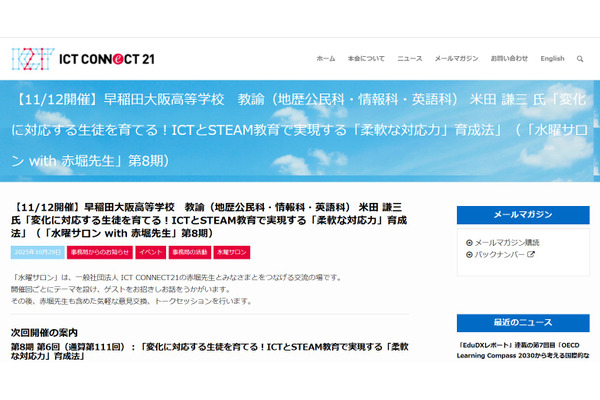Open the EduDXレポート news article link
Screen dimensions: 600x400
click(523, 350)
